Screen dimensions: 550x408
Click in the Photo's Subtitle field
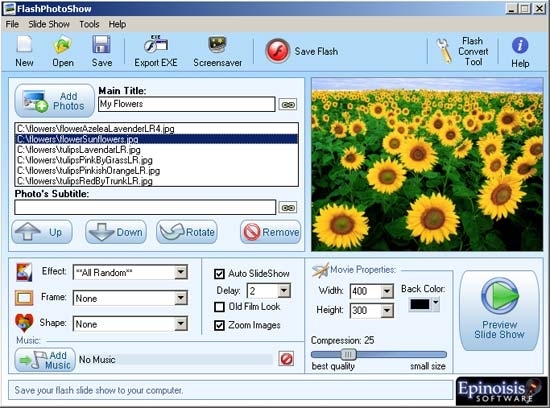145,207
